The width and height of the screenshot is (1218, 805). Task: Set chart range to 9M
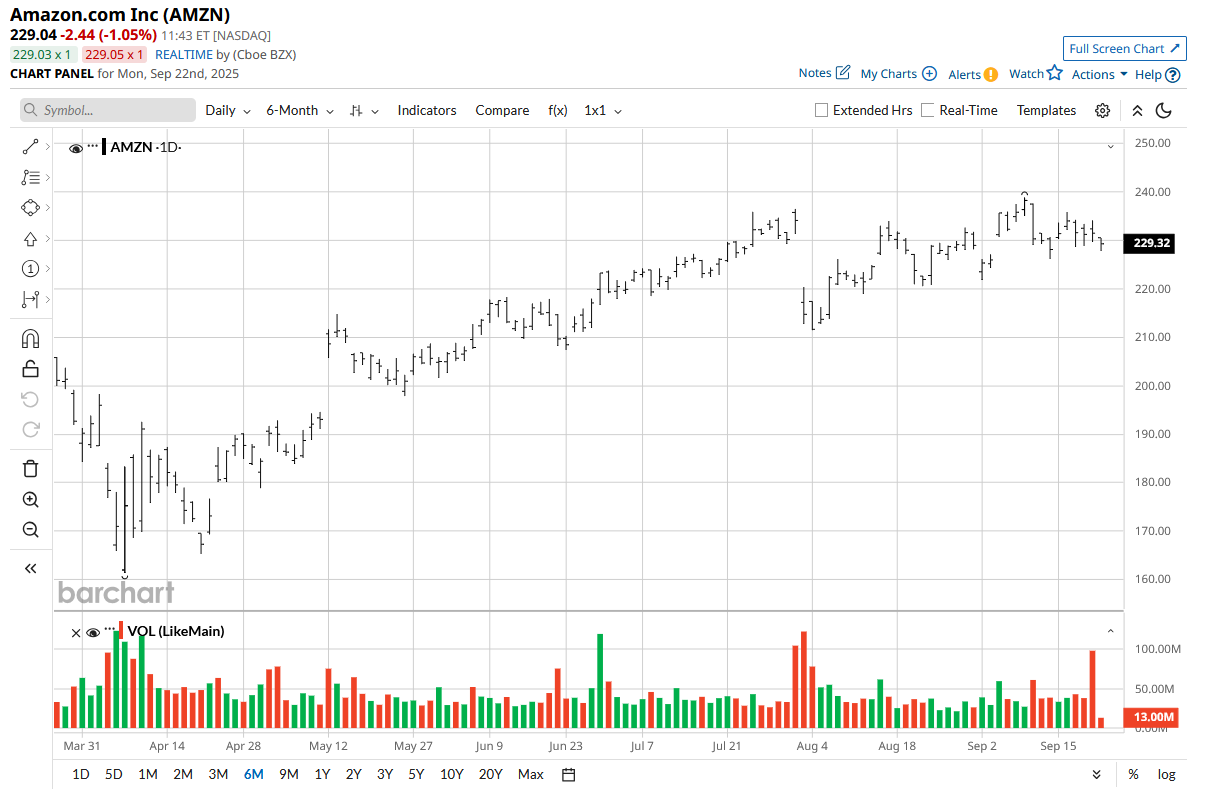289,775
